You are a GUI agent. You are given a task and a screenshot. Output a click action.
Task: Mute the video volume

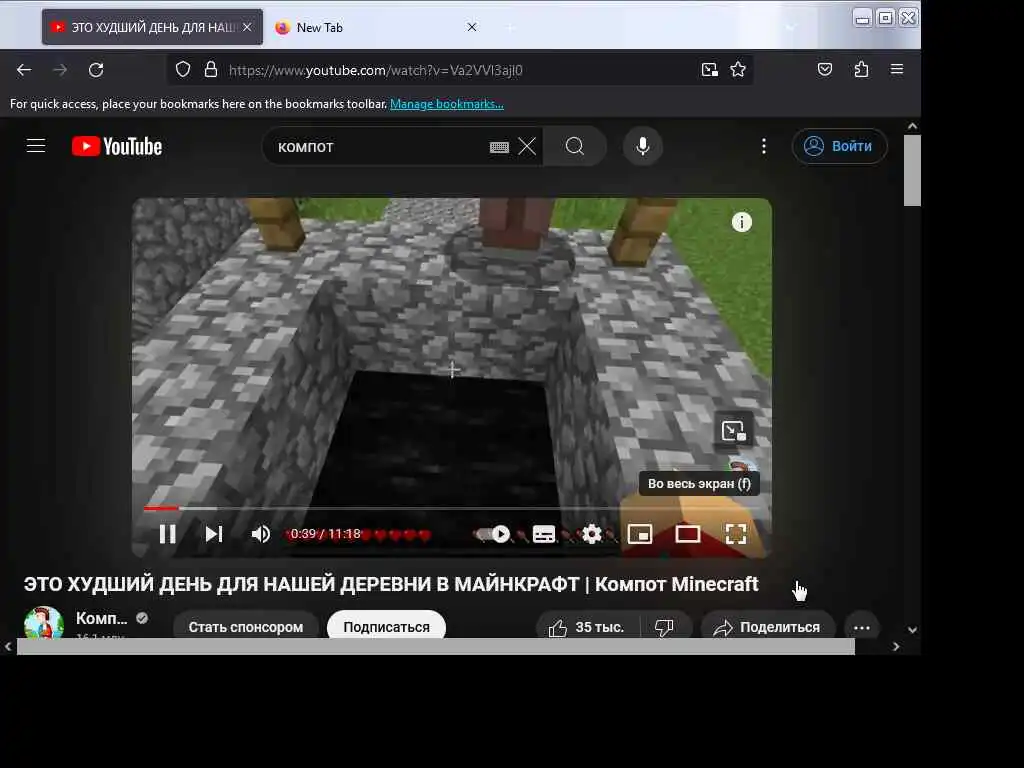261,534
